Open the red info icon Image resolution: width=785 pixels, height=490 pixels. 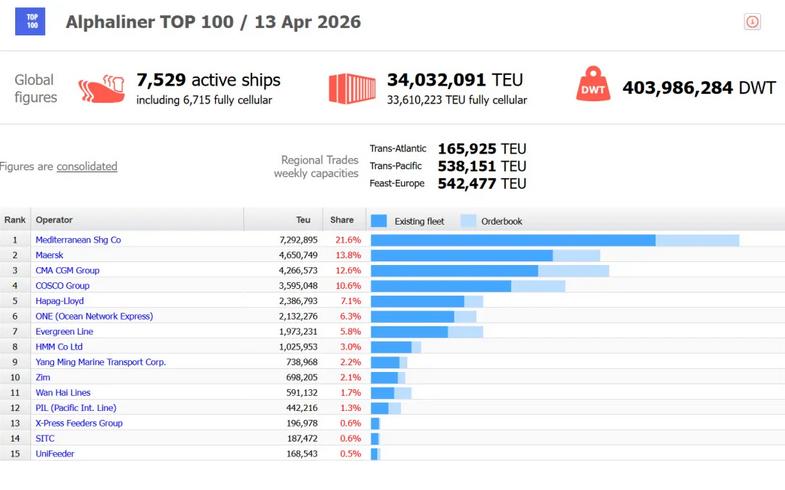[752, 22]
